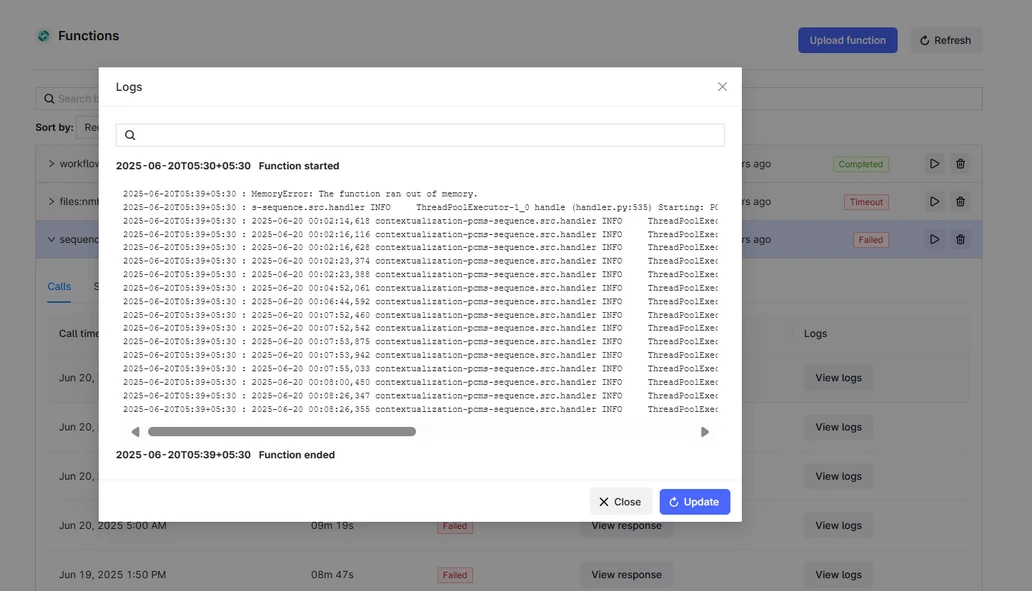Run the Completed workflow function play icon
This screenshot has width=1032, height=591.
934,164
